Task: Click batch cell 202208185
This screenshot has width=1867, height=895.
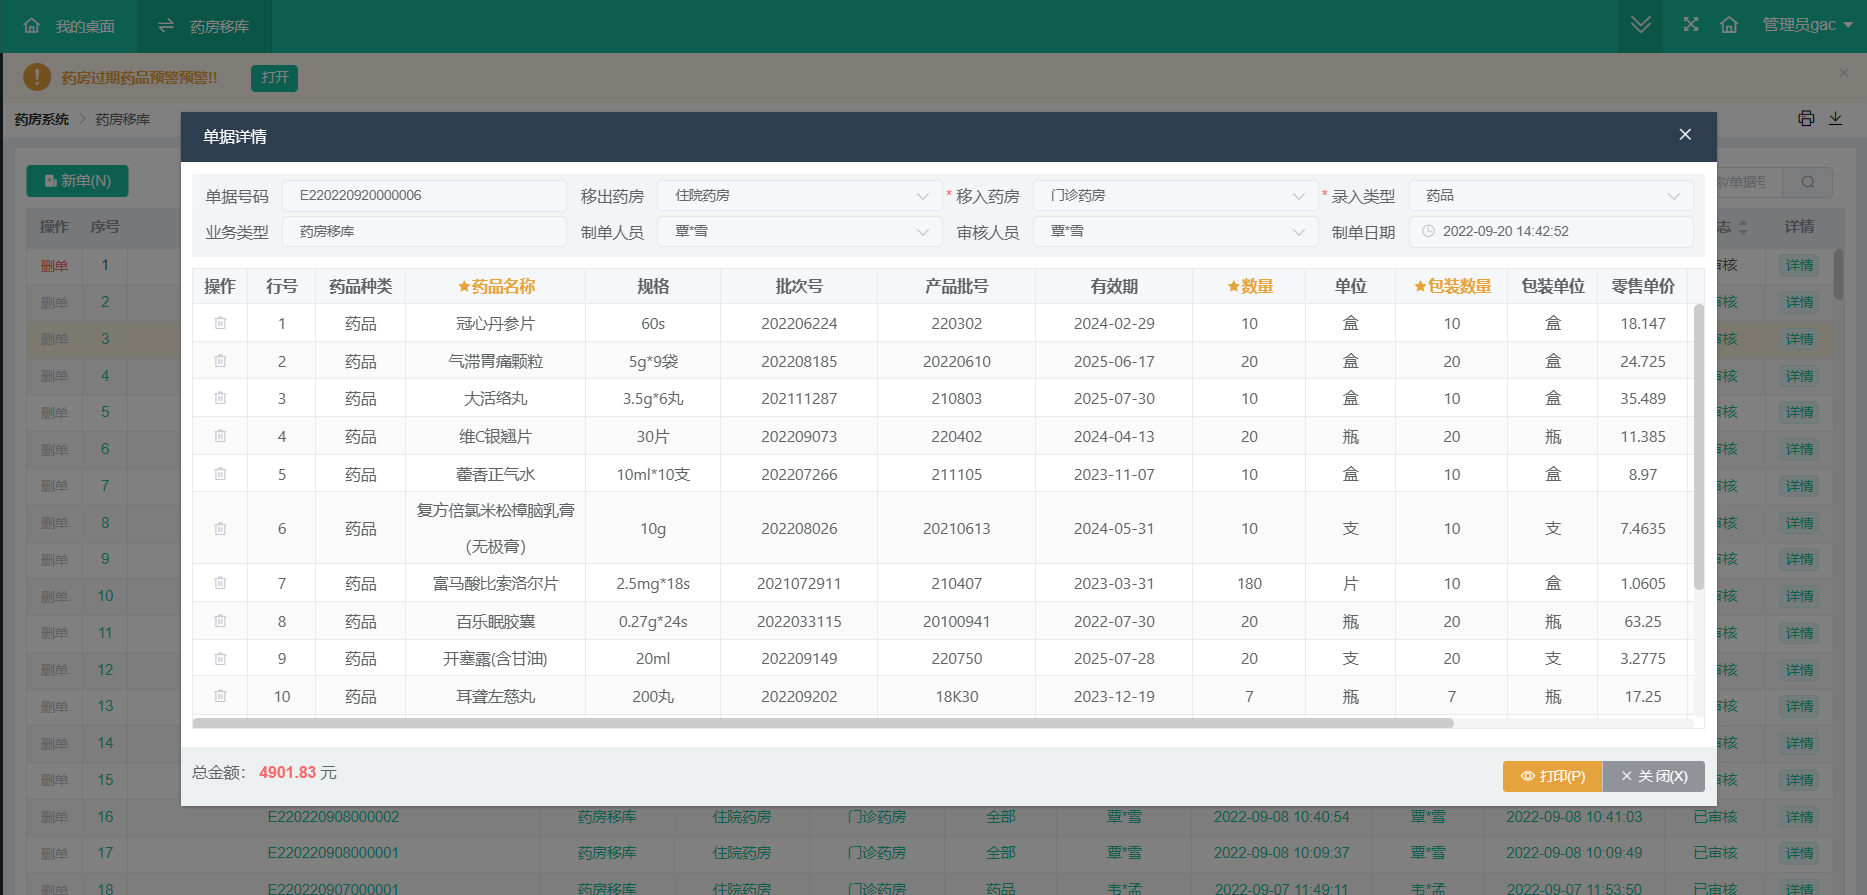Action: (799, 361)
